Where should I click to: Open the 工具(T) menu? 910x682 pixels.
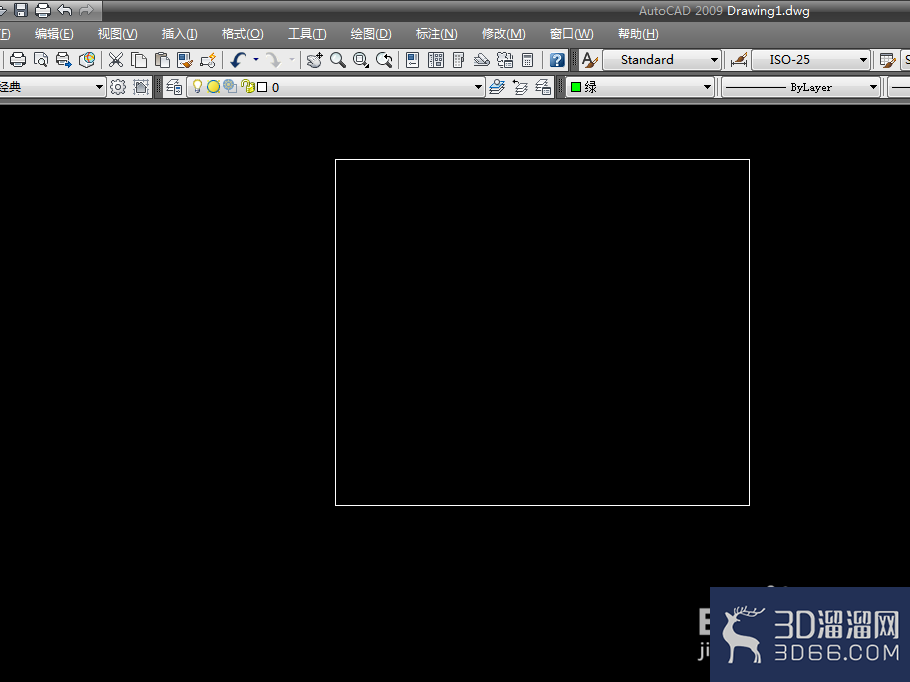click(307, 34)
